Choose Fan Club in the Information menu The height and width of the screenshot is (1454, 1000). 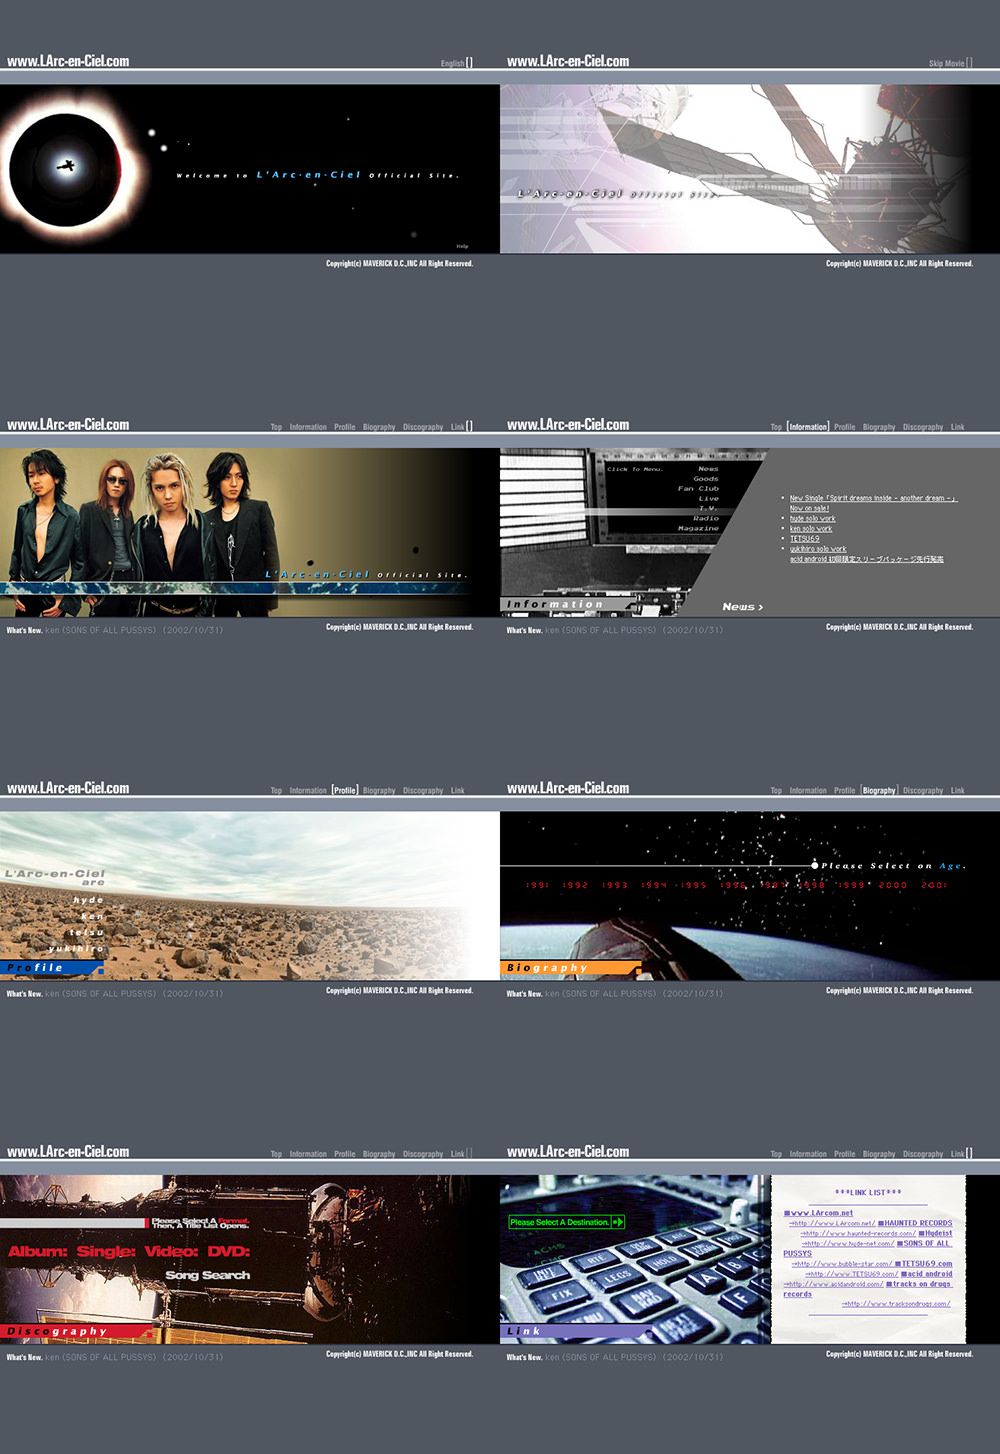pos(698,489)
